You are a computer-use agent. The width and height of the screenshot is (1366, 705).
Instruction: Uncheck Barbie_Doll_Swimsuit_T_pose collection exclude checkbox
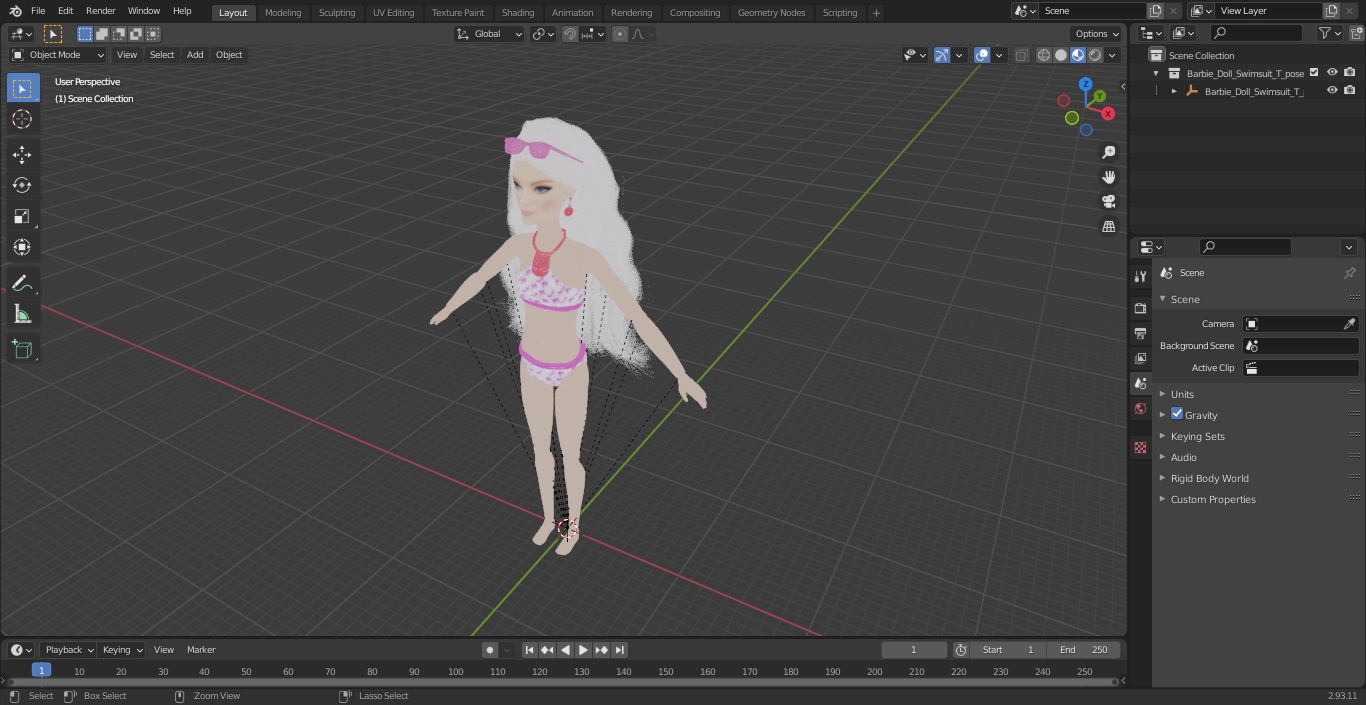click(1314, 72)
